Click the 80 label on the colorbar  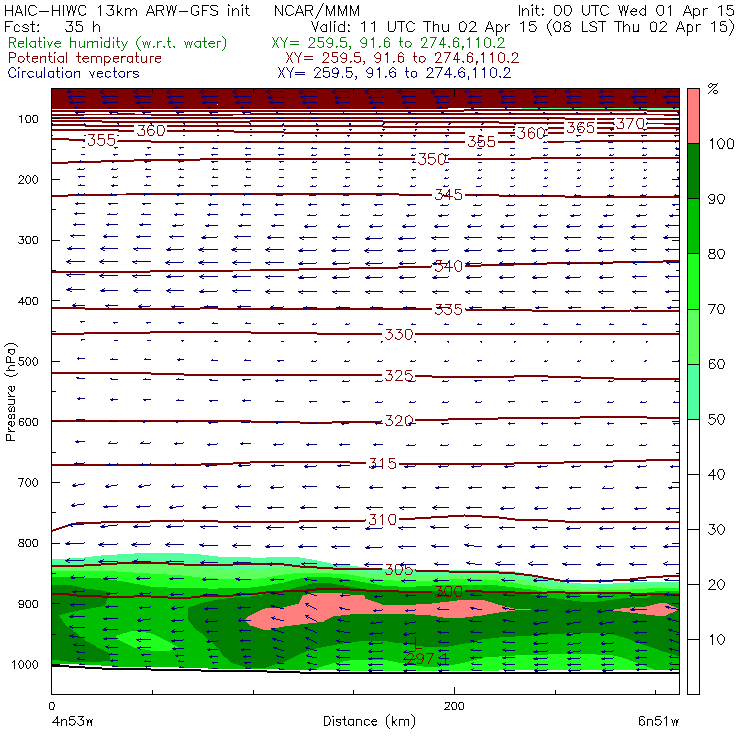(716, 254)
